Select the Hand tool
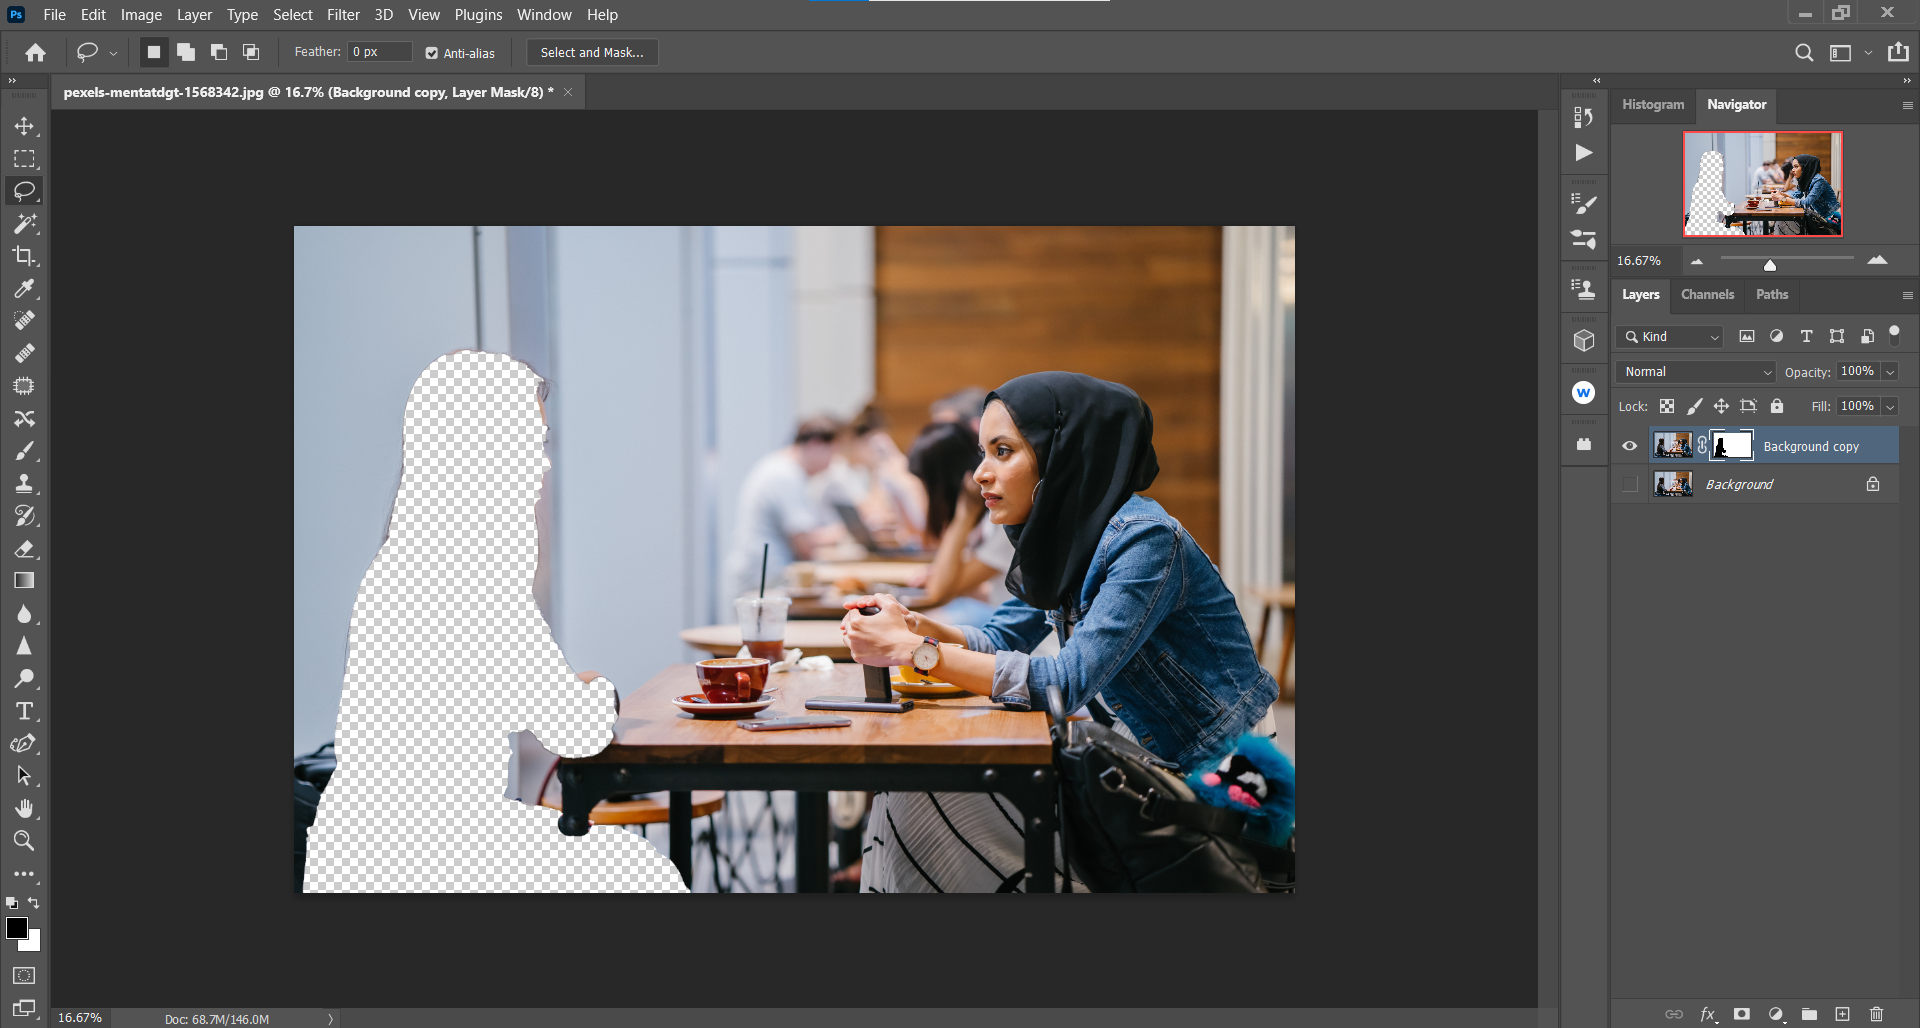The height and width of the screenshot is (1028, 1920). [x=24, y=808]
